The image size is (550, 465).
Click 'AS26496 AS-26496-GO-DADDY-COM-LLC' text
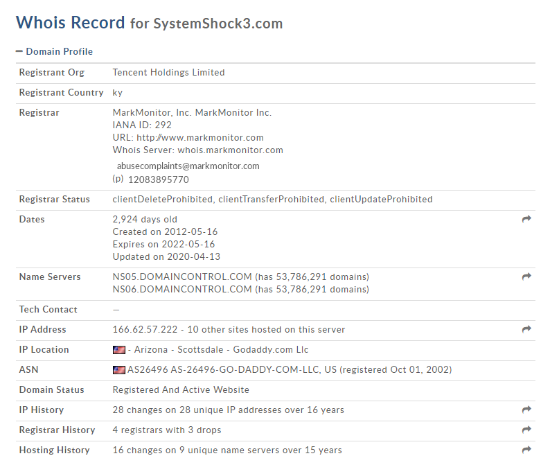tap(223, 370)
